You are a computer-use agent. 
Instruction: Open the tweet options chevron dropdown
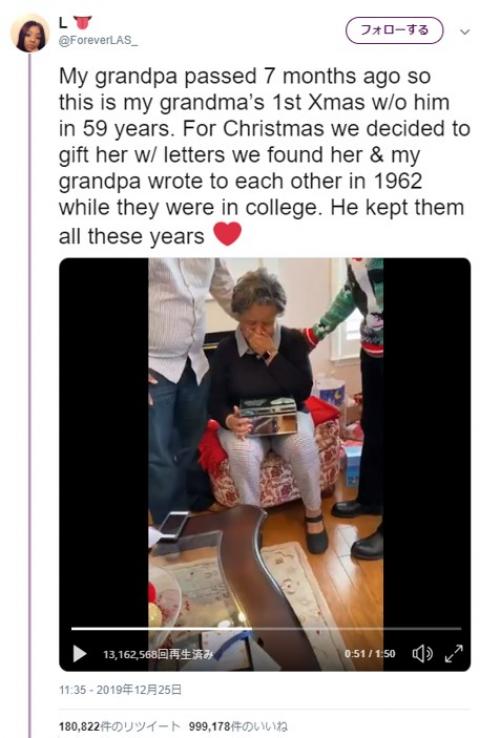(x=465, y=32)
